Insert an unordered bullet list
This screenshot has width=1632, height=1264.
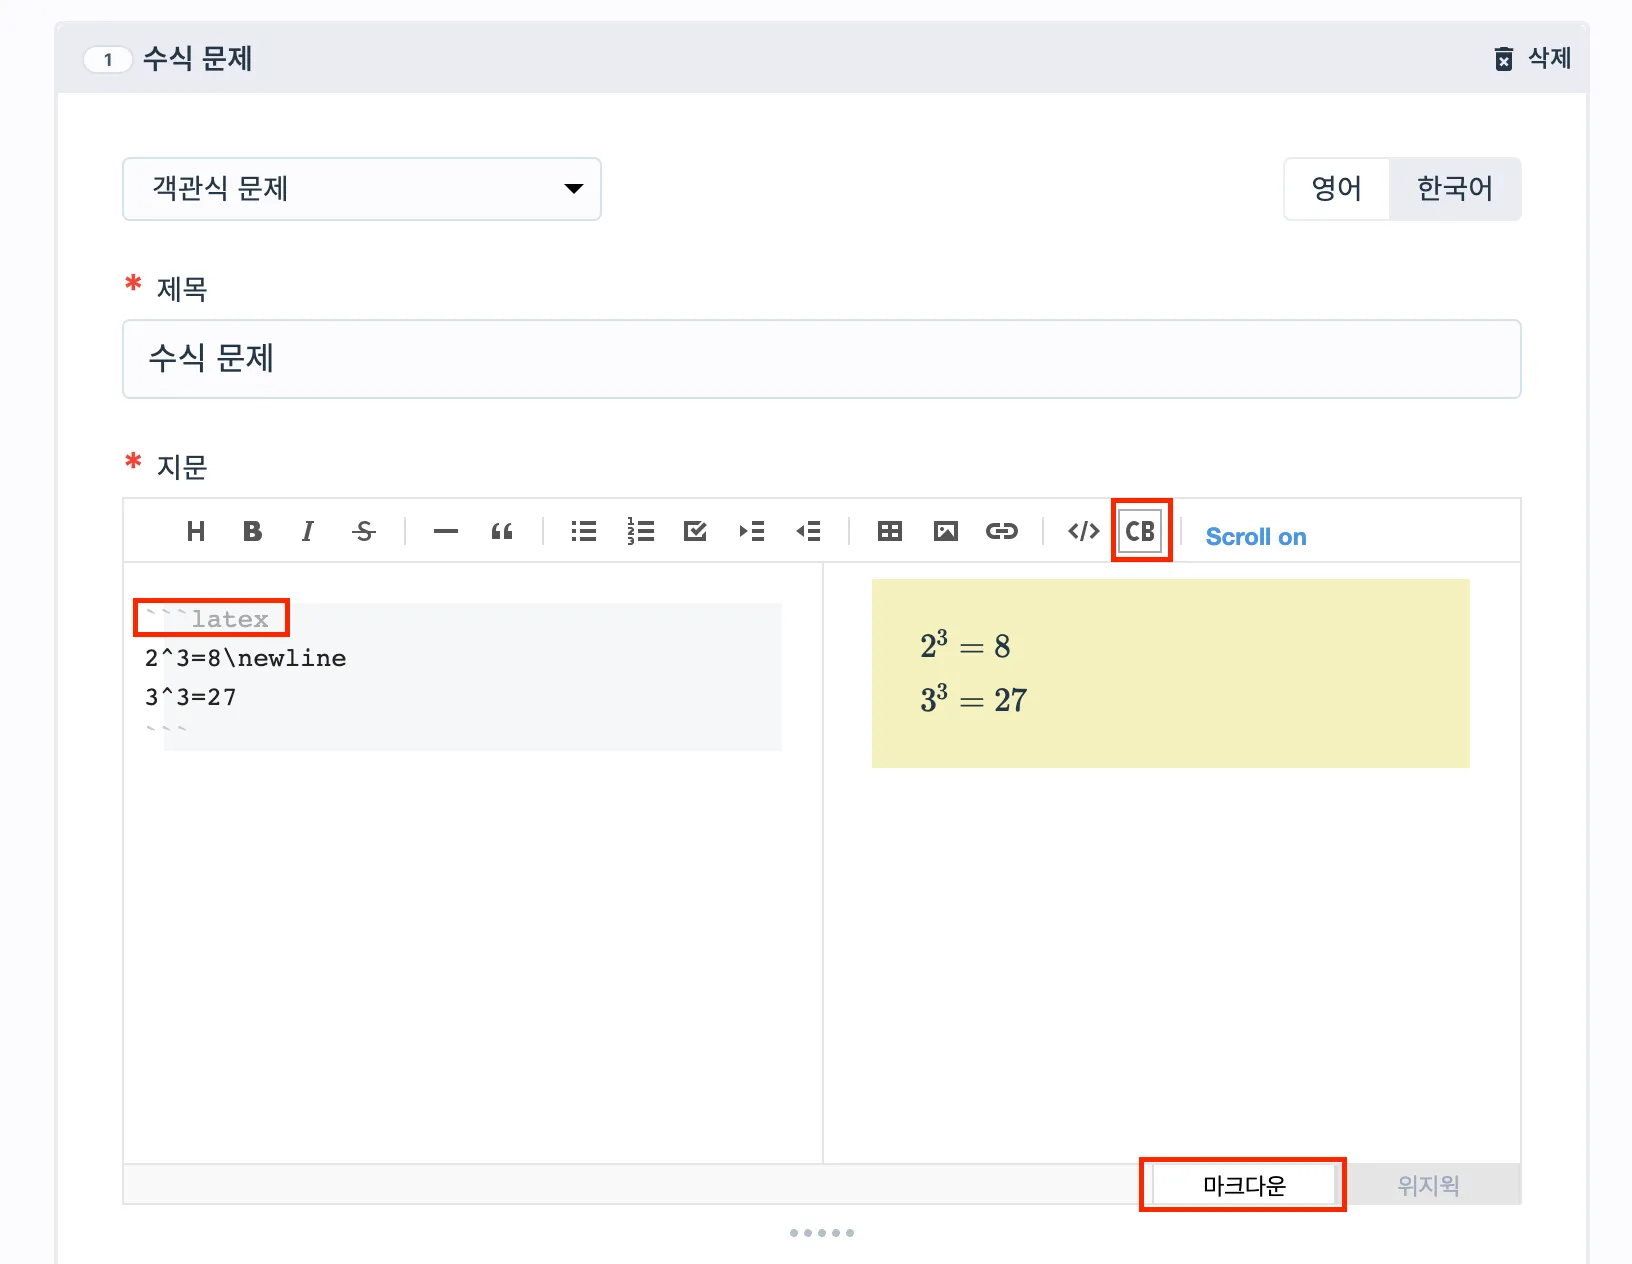coord(584,531)
